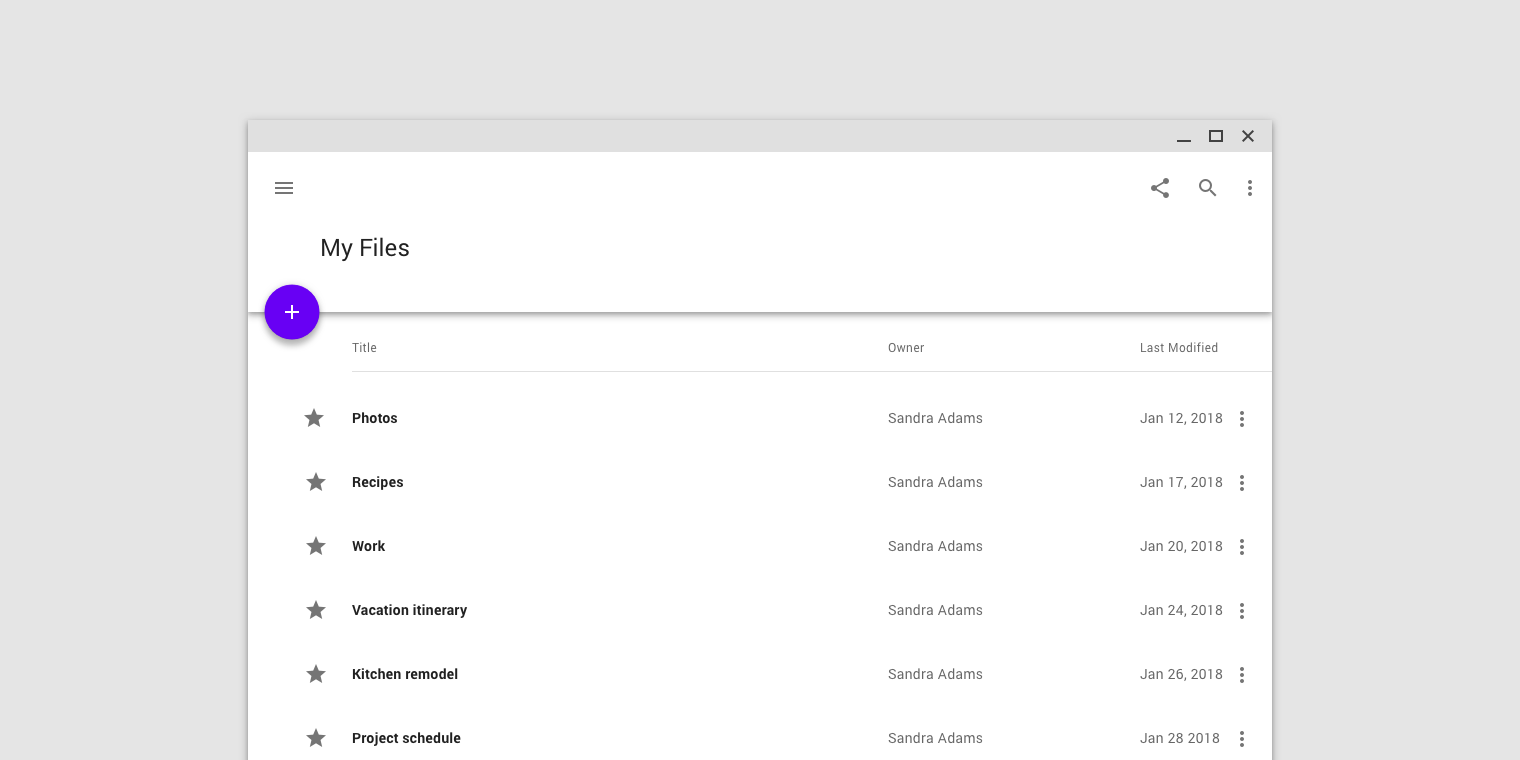1520x760 pixels.
Task: Open more options for Project schedule row
Action: coord(1242,739)
